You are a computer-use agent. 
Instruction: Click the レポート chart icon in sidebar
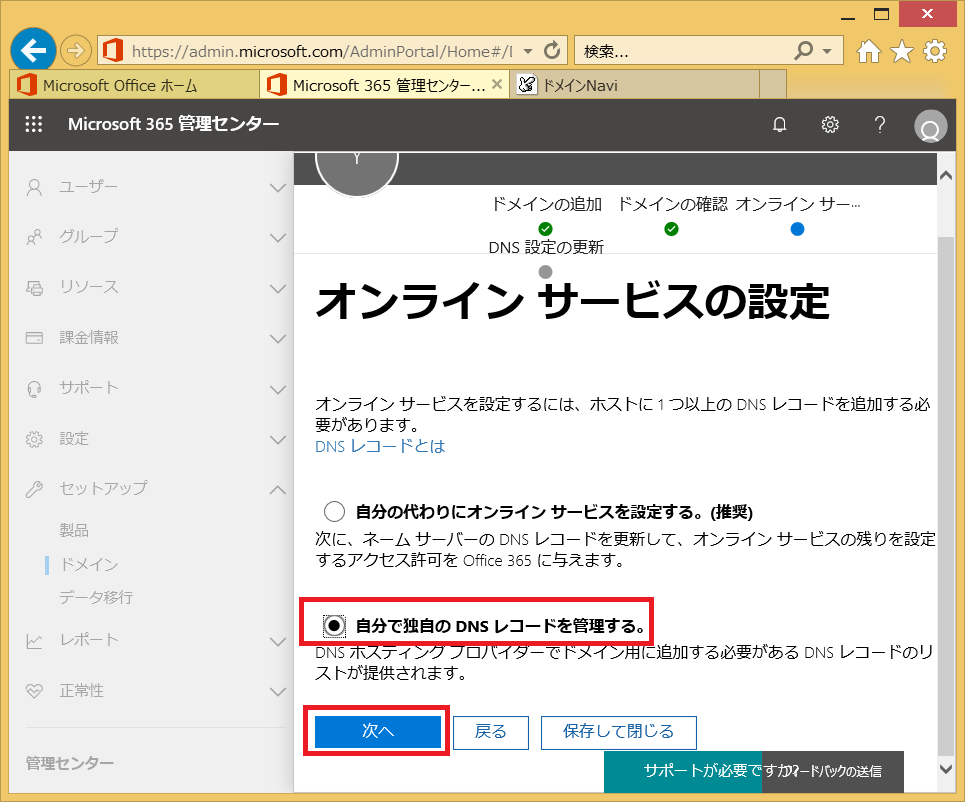coord(34,641)
